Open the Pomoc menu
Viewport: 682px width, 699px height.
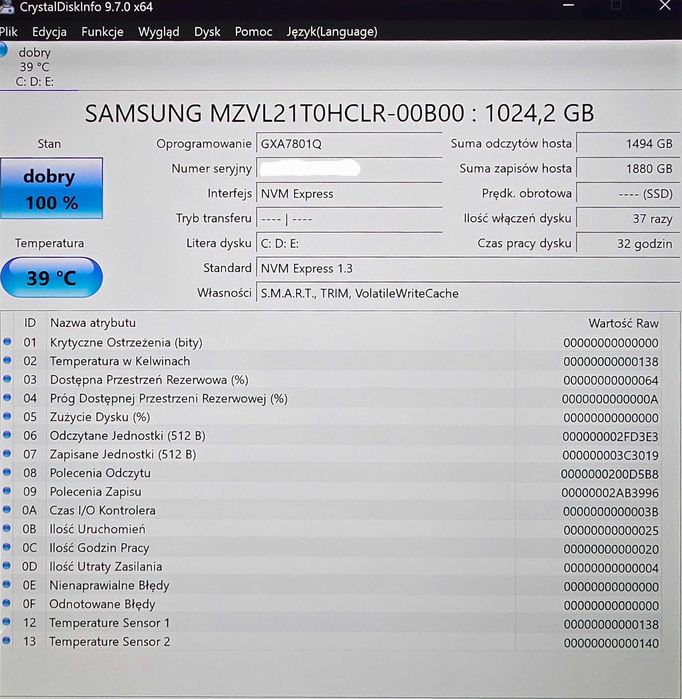tap(253, 32)
